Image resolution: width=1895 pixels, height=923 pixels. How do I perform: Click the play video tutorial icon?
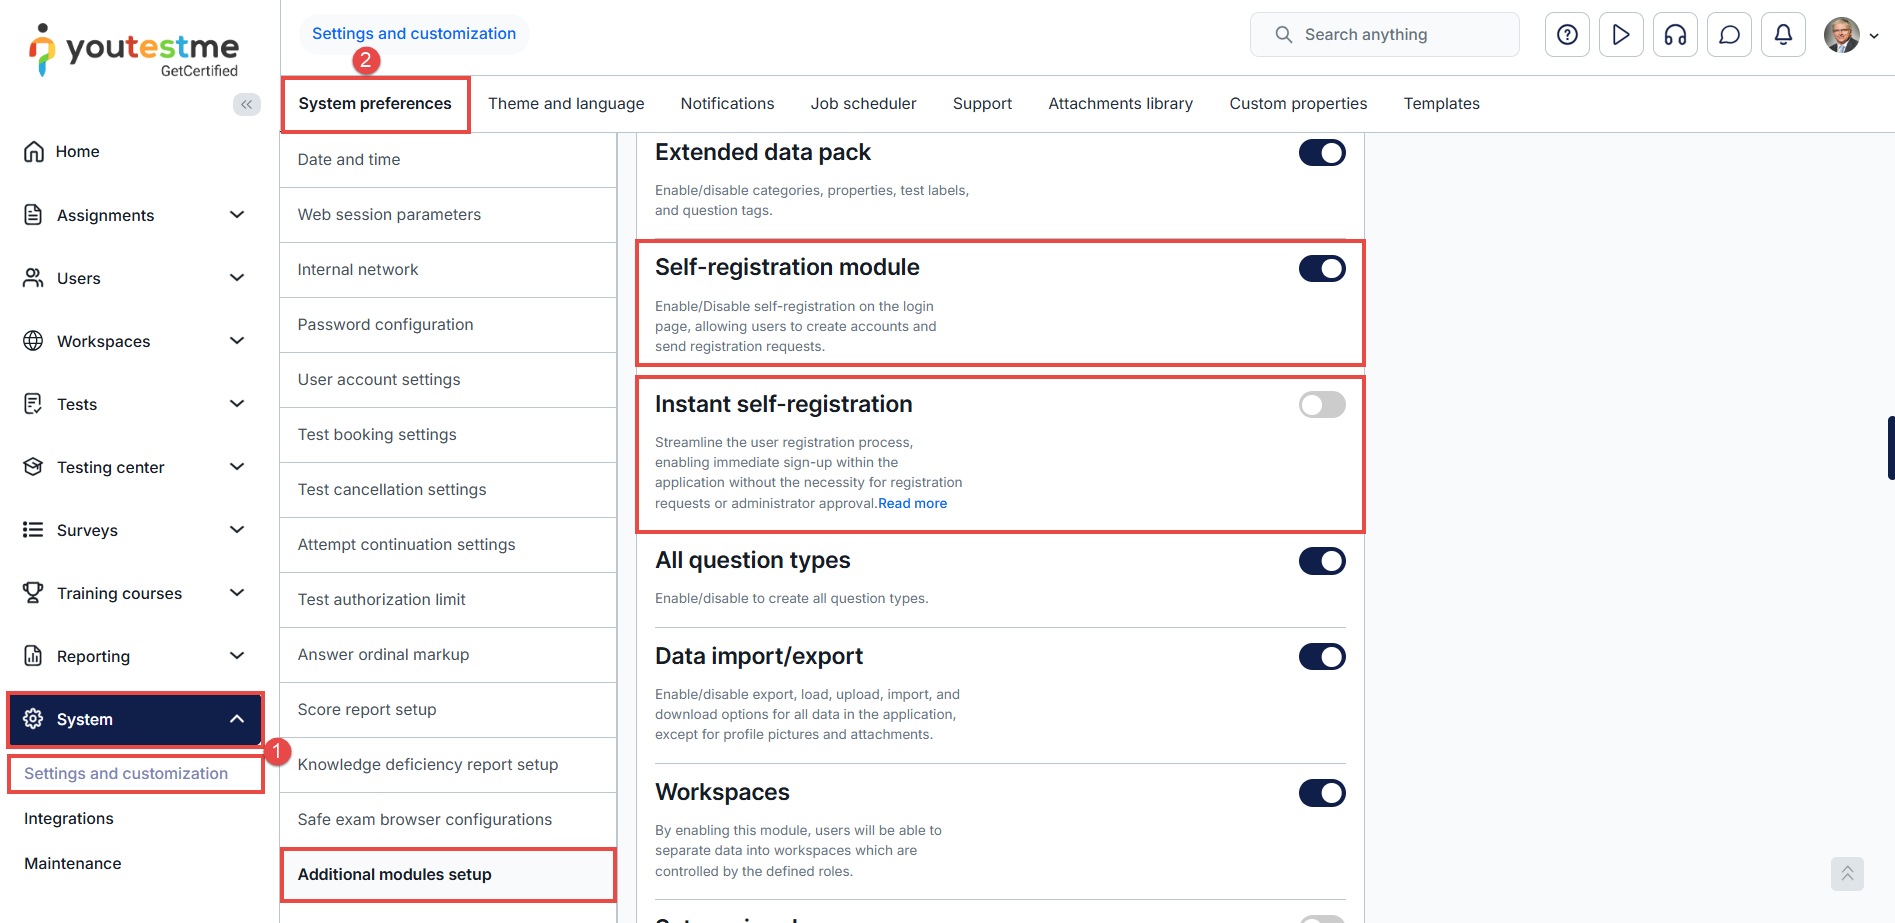[1621, 35]
